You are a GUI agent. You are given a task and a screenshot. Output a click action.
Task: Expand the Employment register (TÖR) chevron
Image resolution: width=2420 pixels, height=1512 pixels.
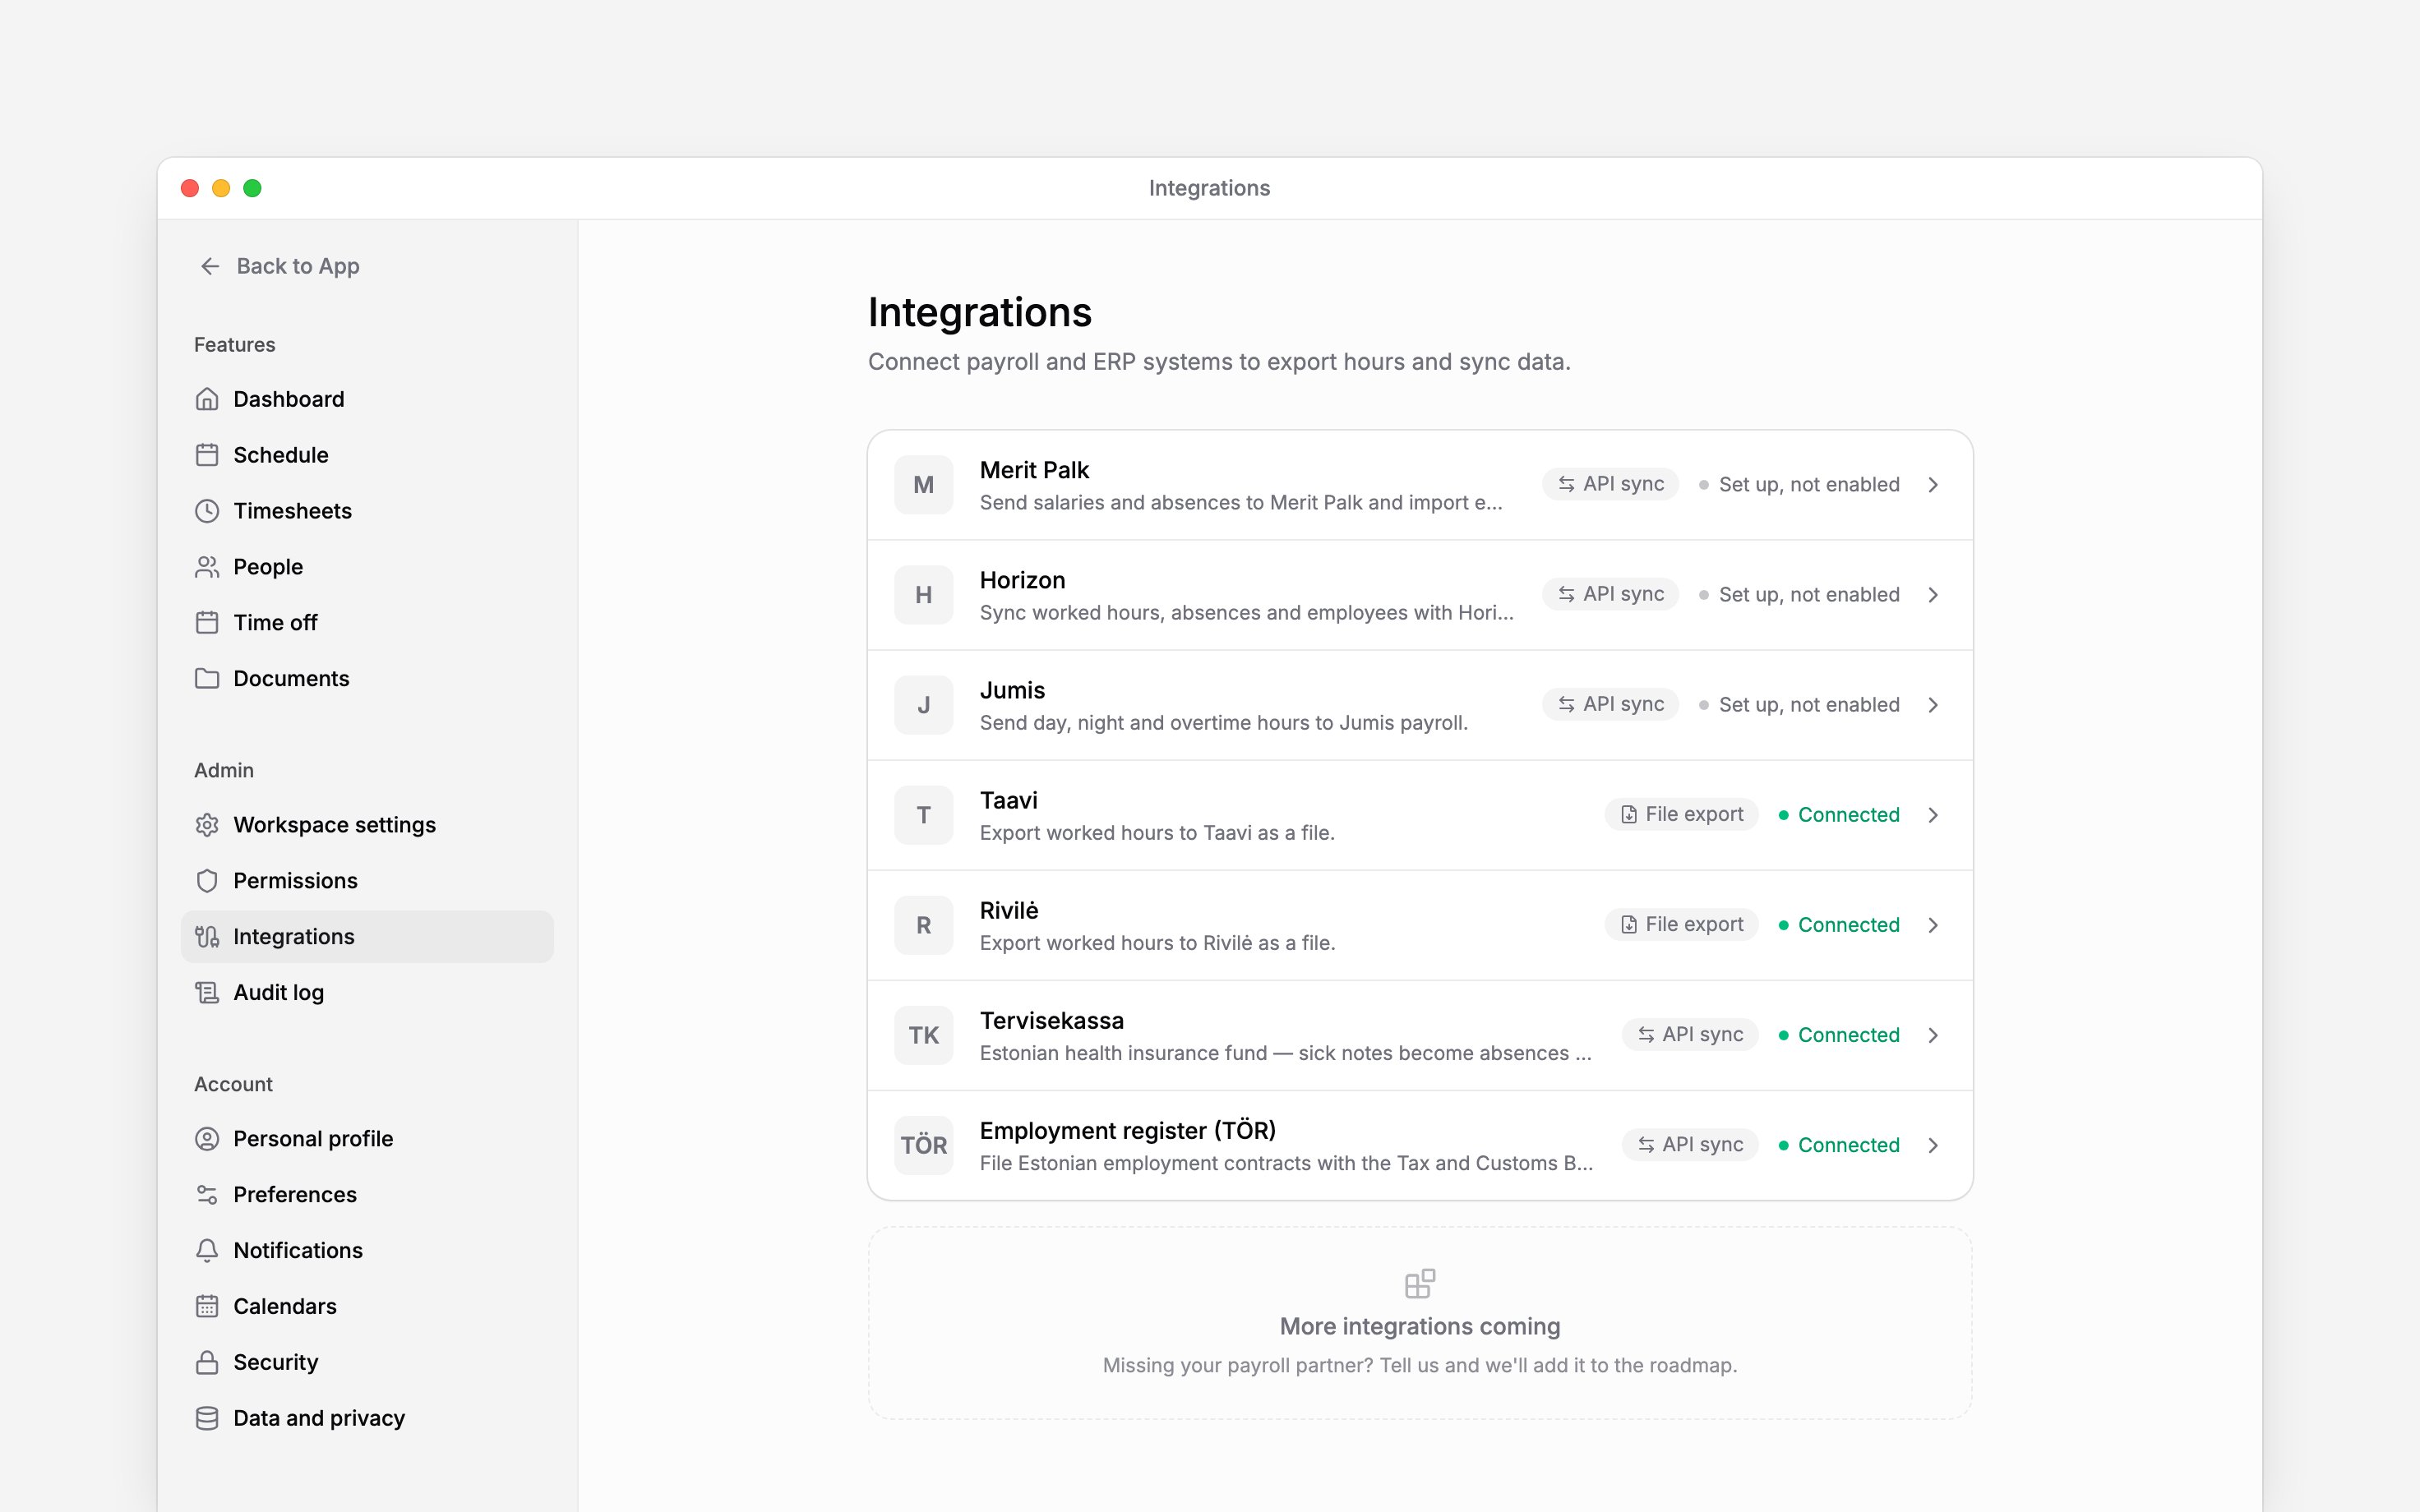pyautogui.click(x=1933, y=1145)
